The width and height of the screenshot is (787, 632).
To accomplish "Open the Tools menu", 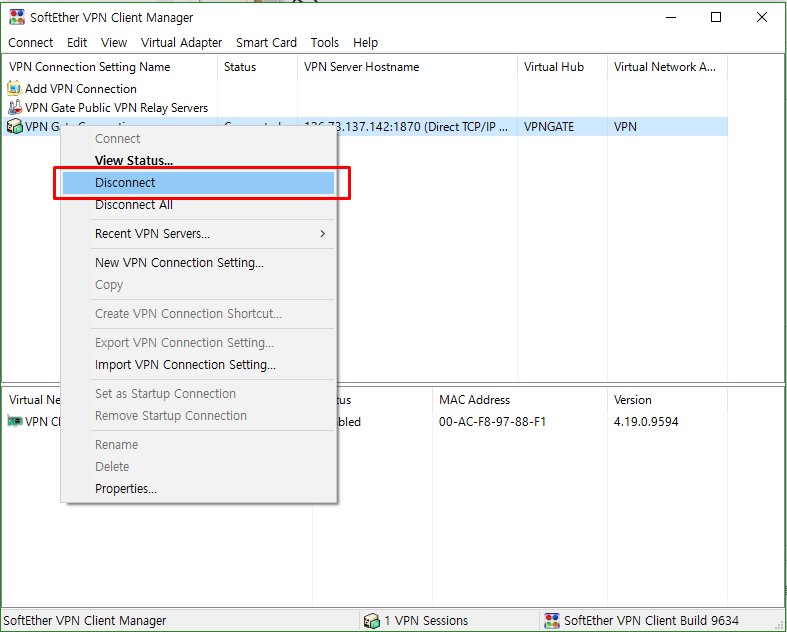I will (325, 43).
